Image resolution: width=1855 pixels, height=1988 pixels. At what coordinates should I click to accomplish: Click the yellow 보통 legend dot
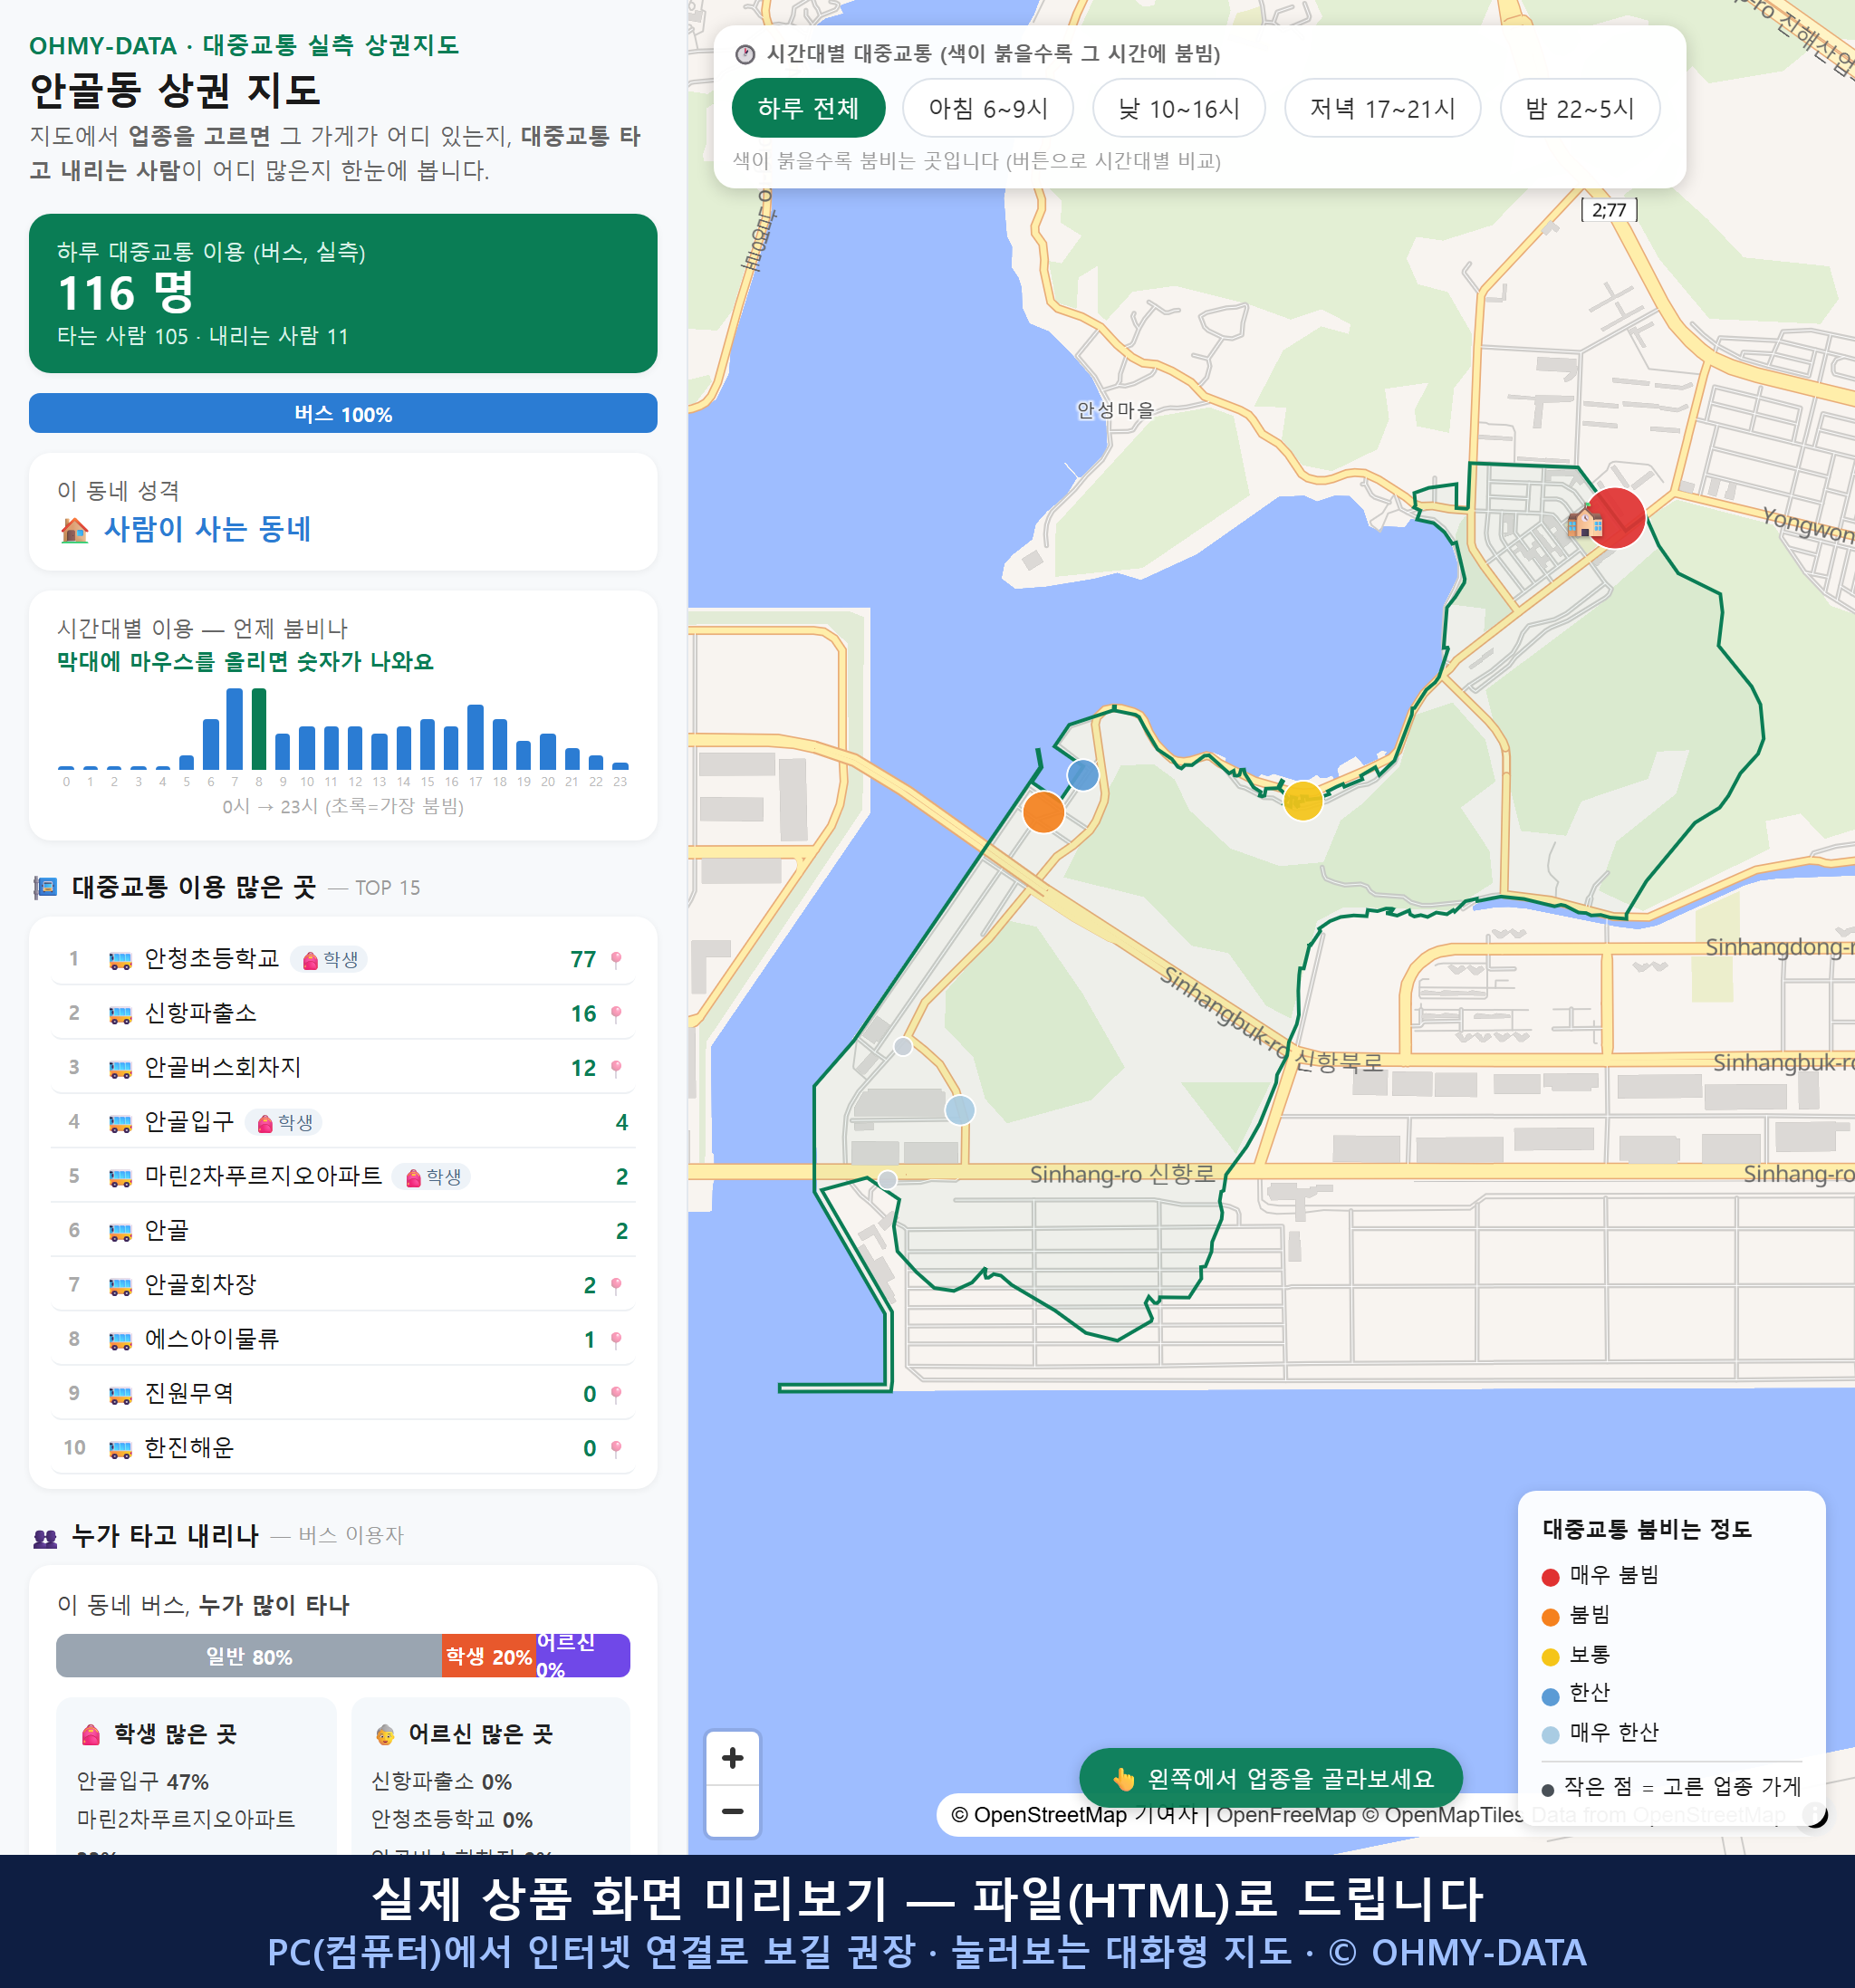(x=1551, y=1657)
